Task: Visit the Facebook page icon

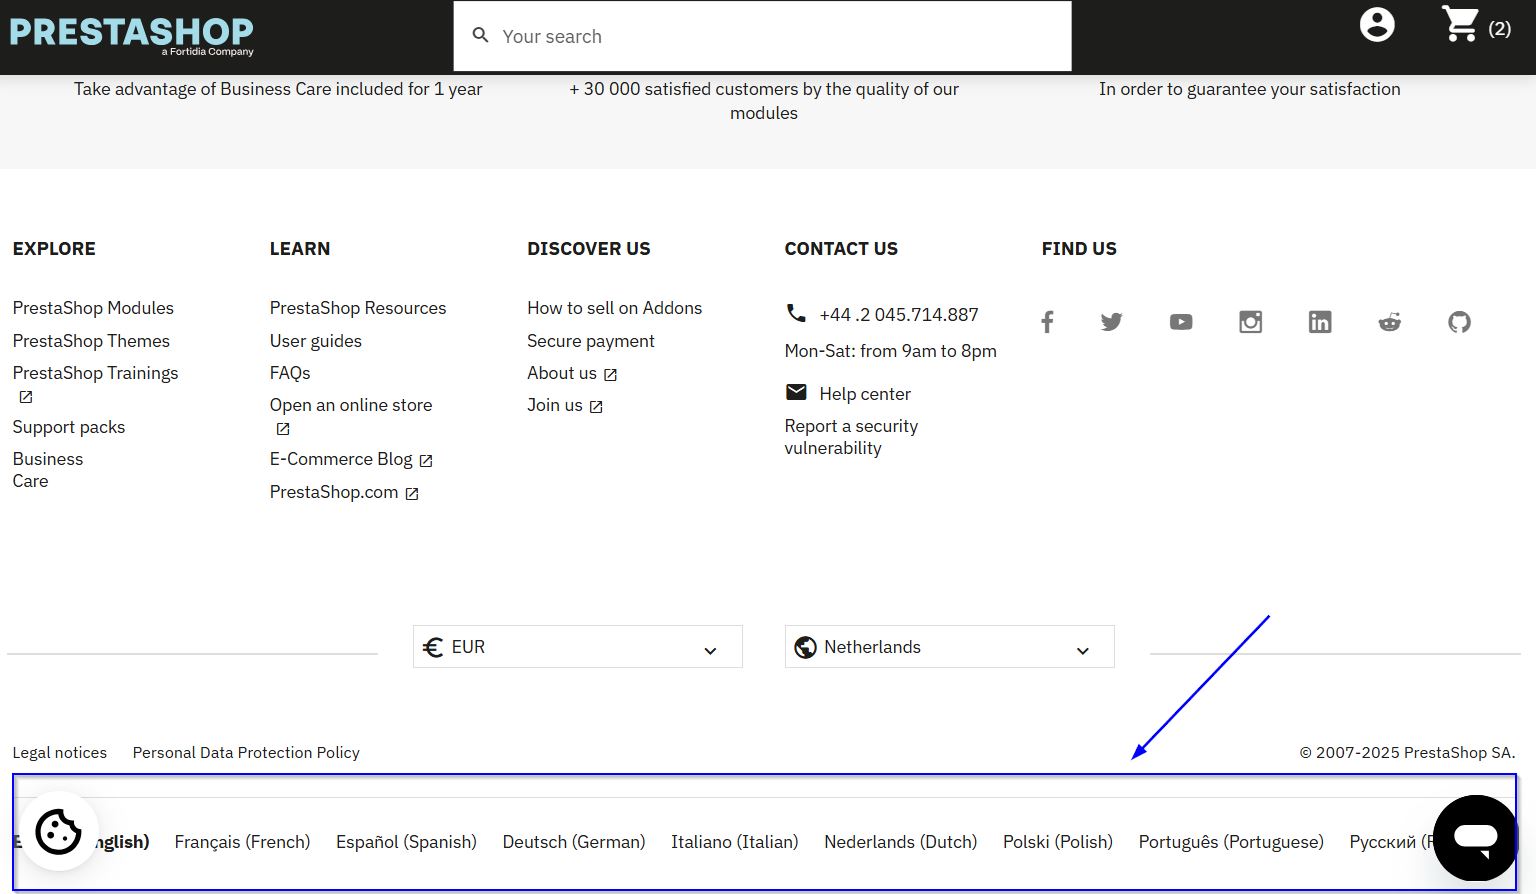Action: [1047, 322]
